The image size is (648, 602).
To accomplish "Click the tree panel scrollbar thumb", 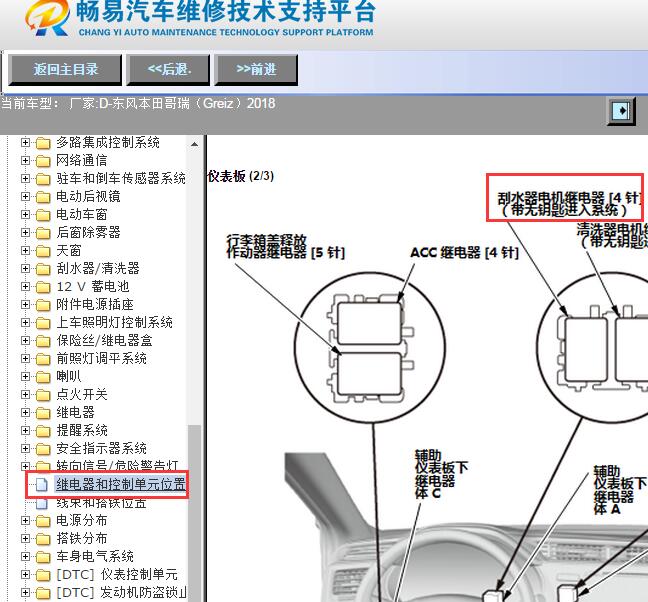I will [x=194, y=513].
